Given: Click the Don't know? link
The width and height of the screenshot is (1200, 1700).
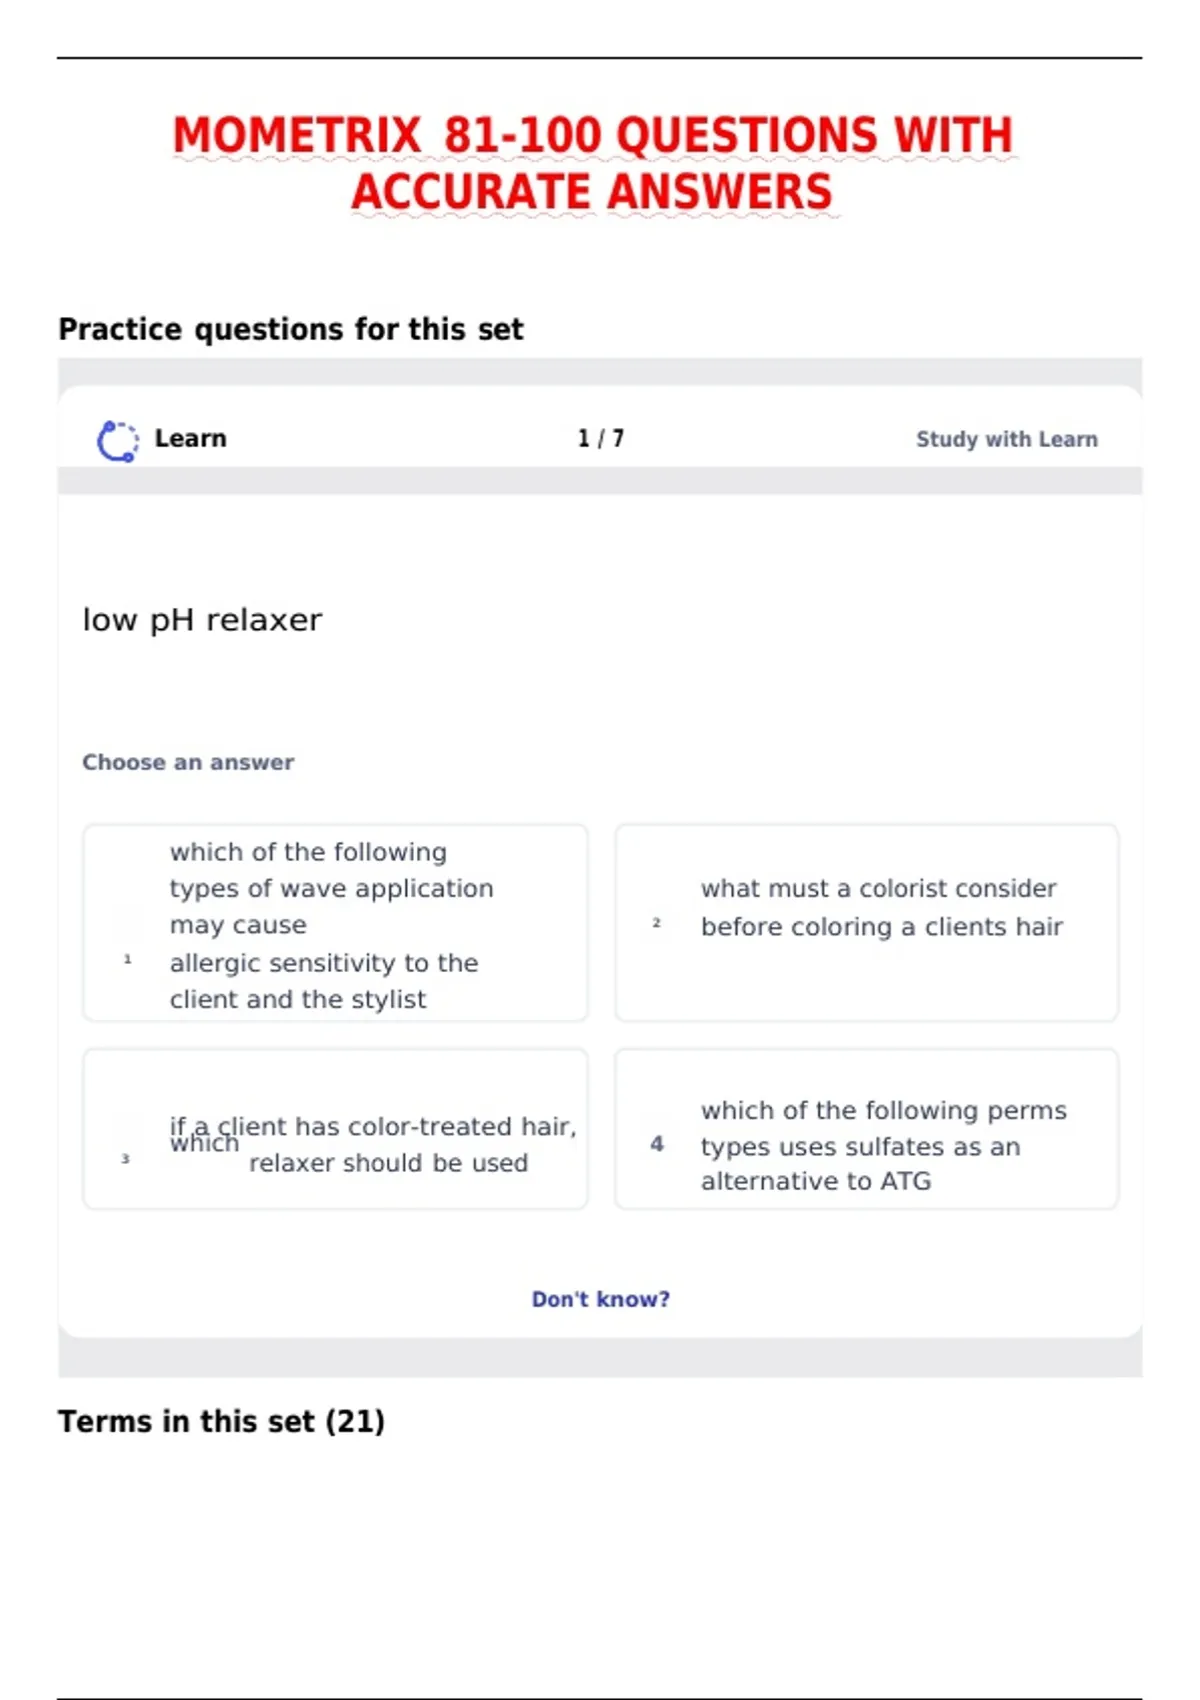Looking at the screenshot, I should click(600, 1299).
